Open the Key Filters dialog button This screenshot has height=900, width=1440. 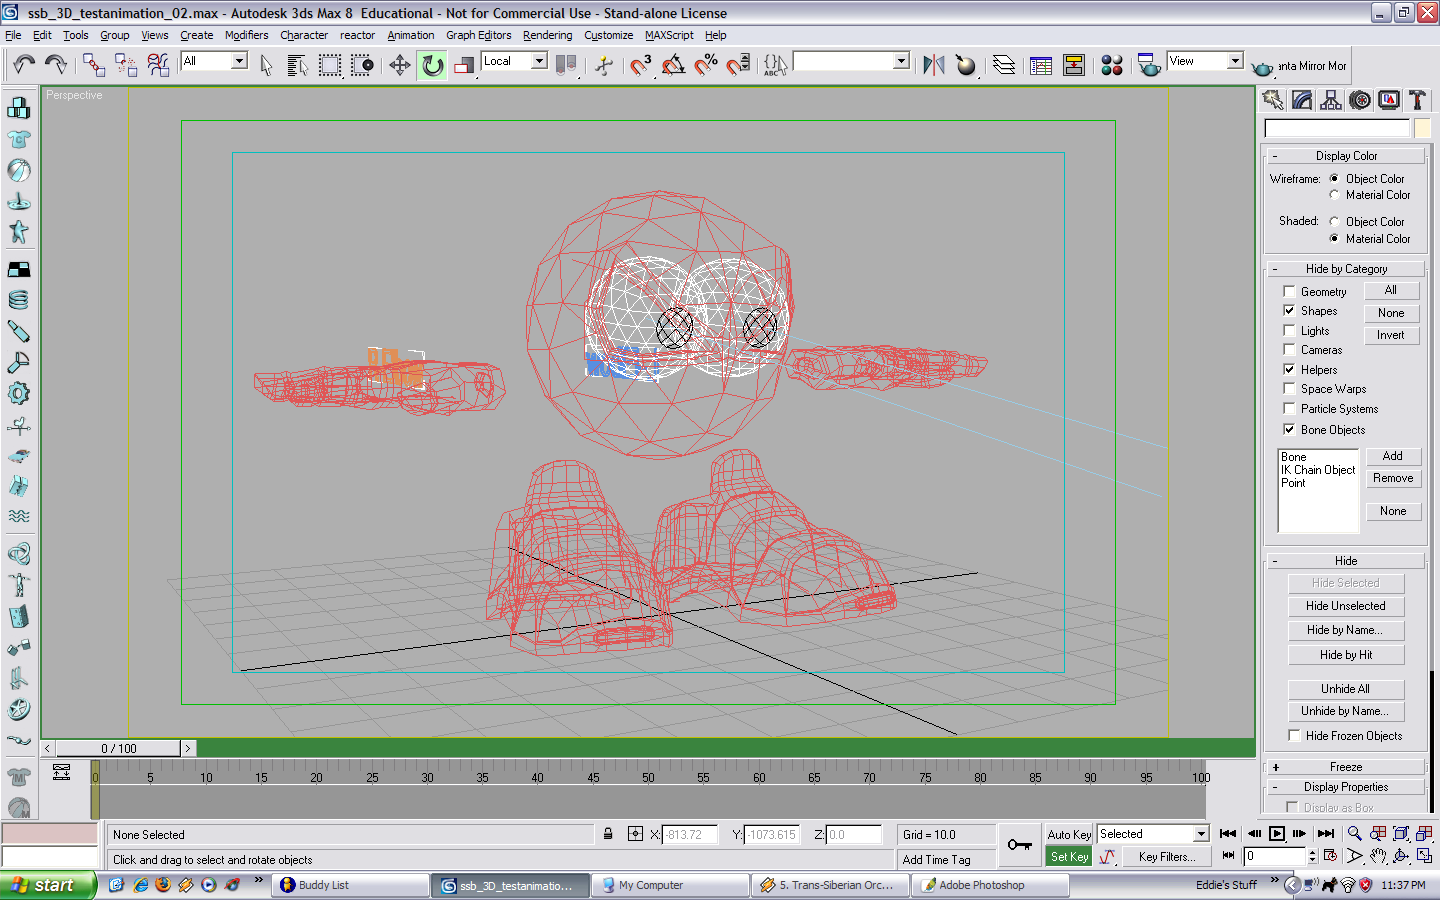pos(1167,857)
